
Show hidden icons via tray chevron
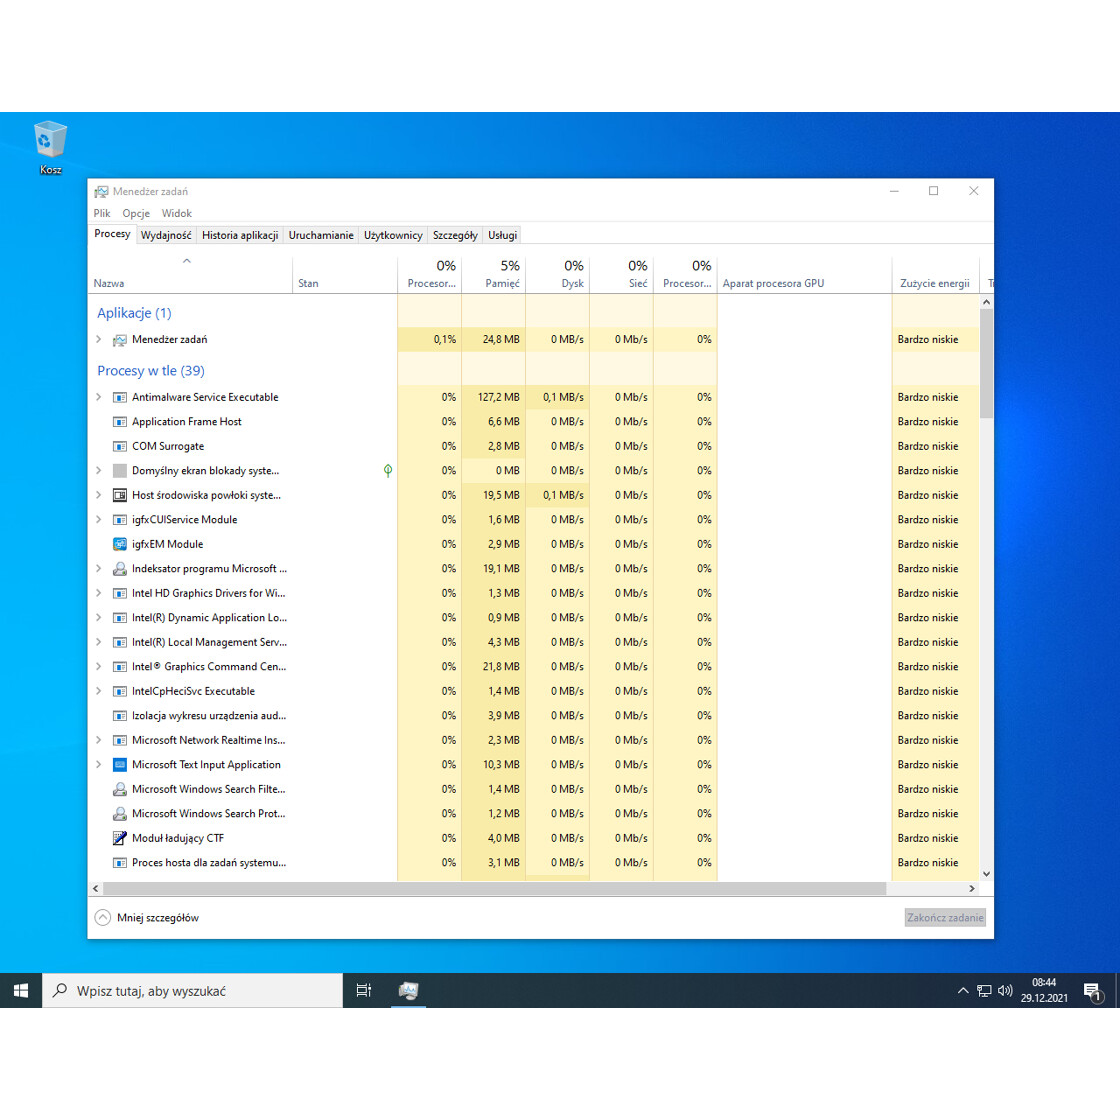[962, 990]
